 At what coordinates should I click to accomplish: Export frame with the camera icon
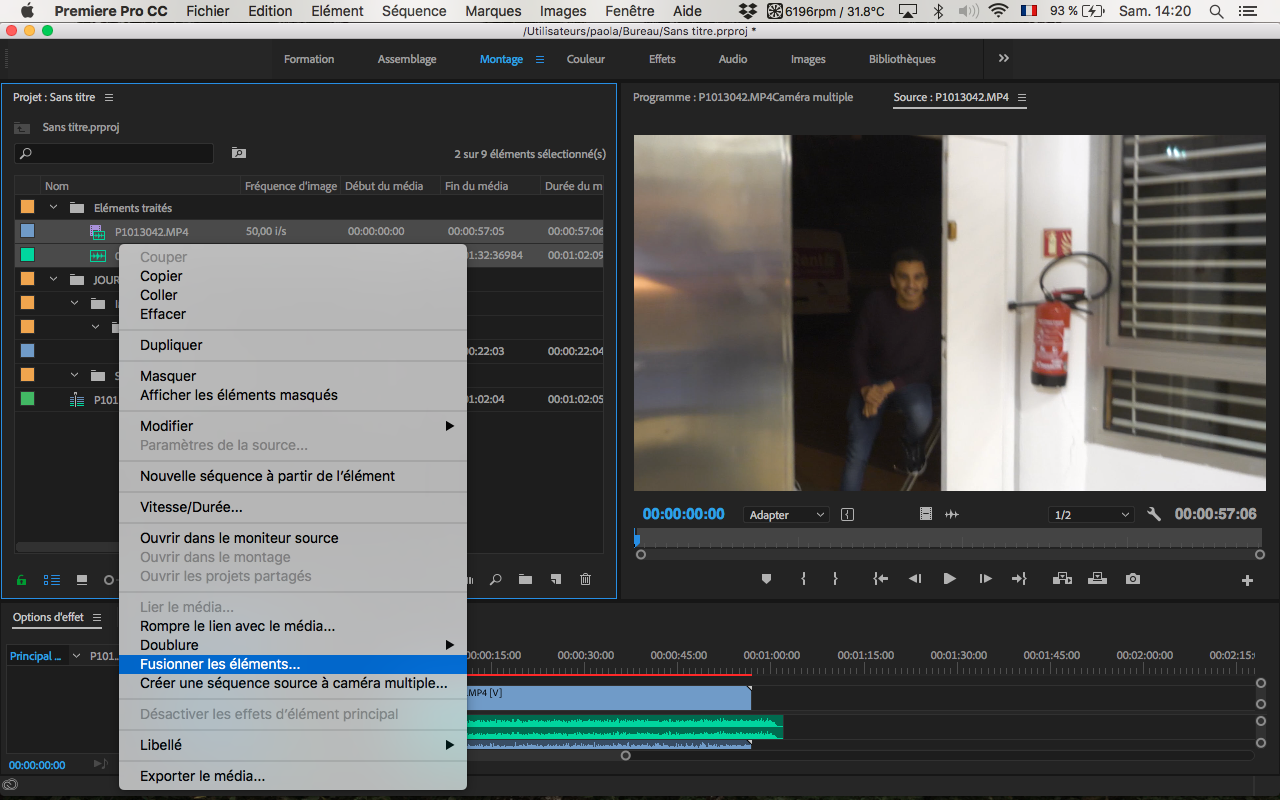tap(1132, 579)
